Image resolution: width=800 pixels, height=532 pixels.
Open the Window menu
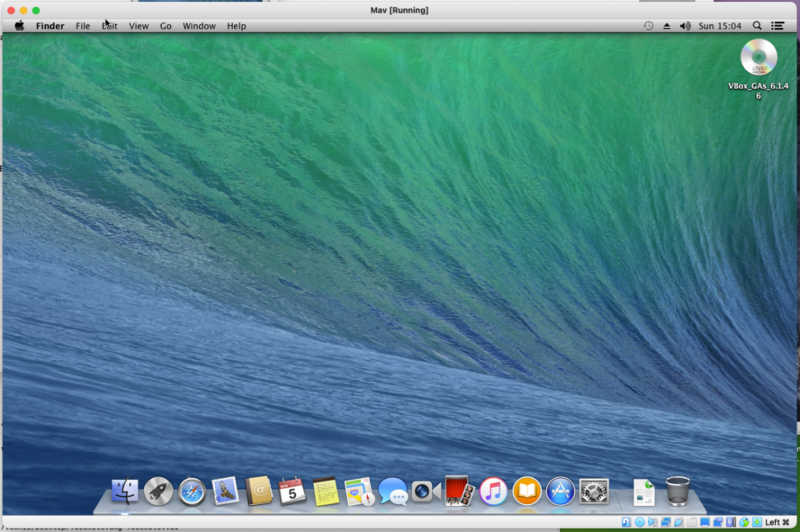199,26
